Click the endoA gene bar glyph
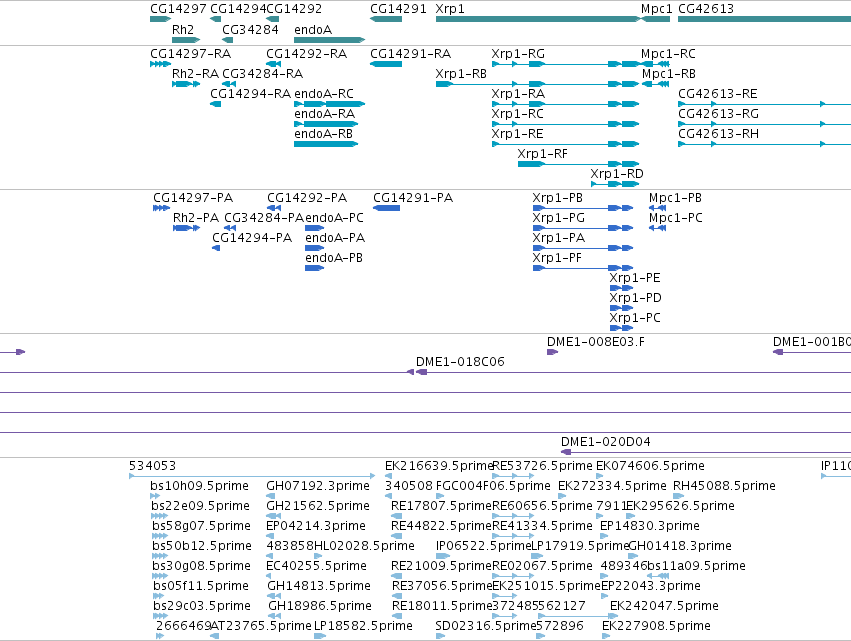851x641 pixels. (329, 40)
